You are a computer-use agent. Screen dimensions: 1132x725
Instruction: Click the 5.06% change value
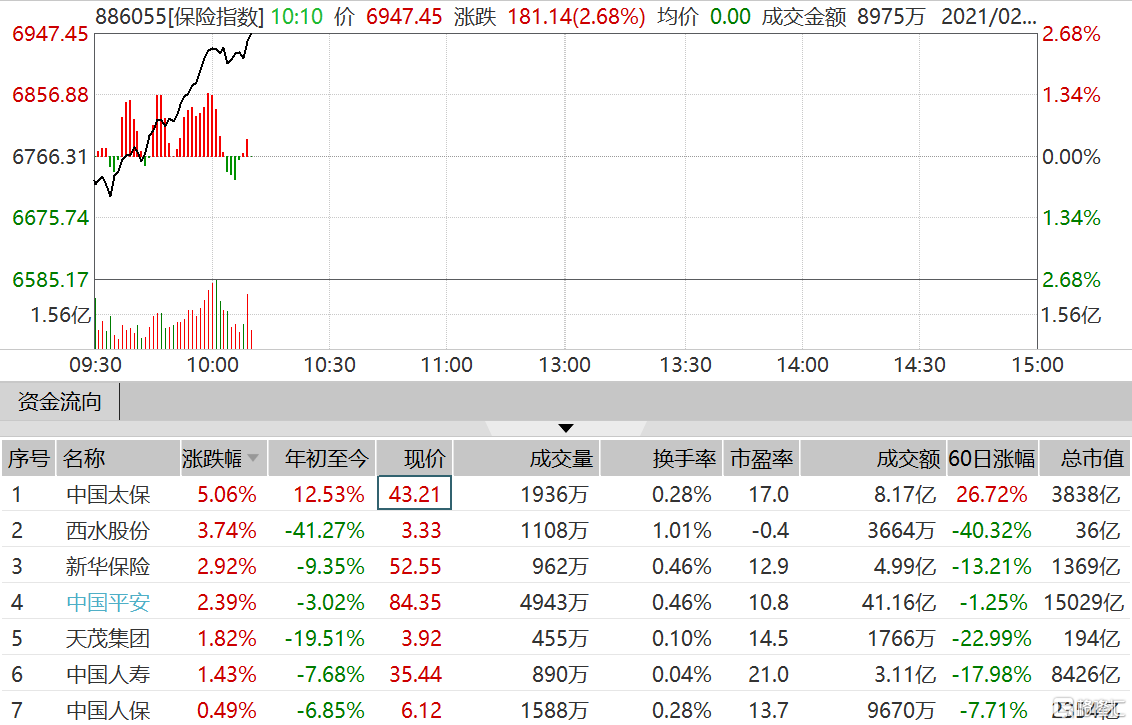[x=227, y=495]
